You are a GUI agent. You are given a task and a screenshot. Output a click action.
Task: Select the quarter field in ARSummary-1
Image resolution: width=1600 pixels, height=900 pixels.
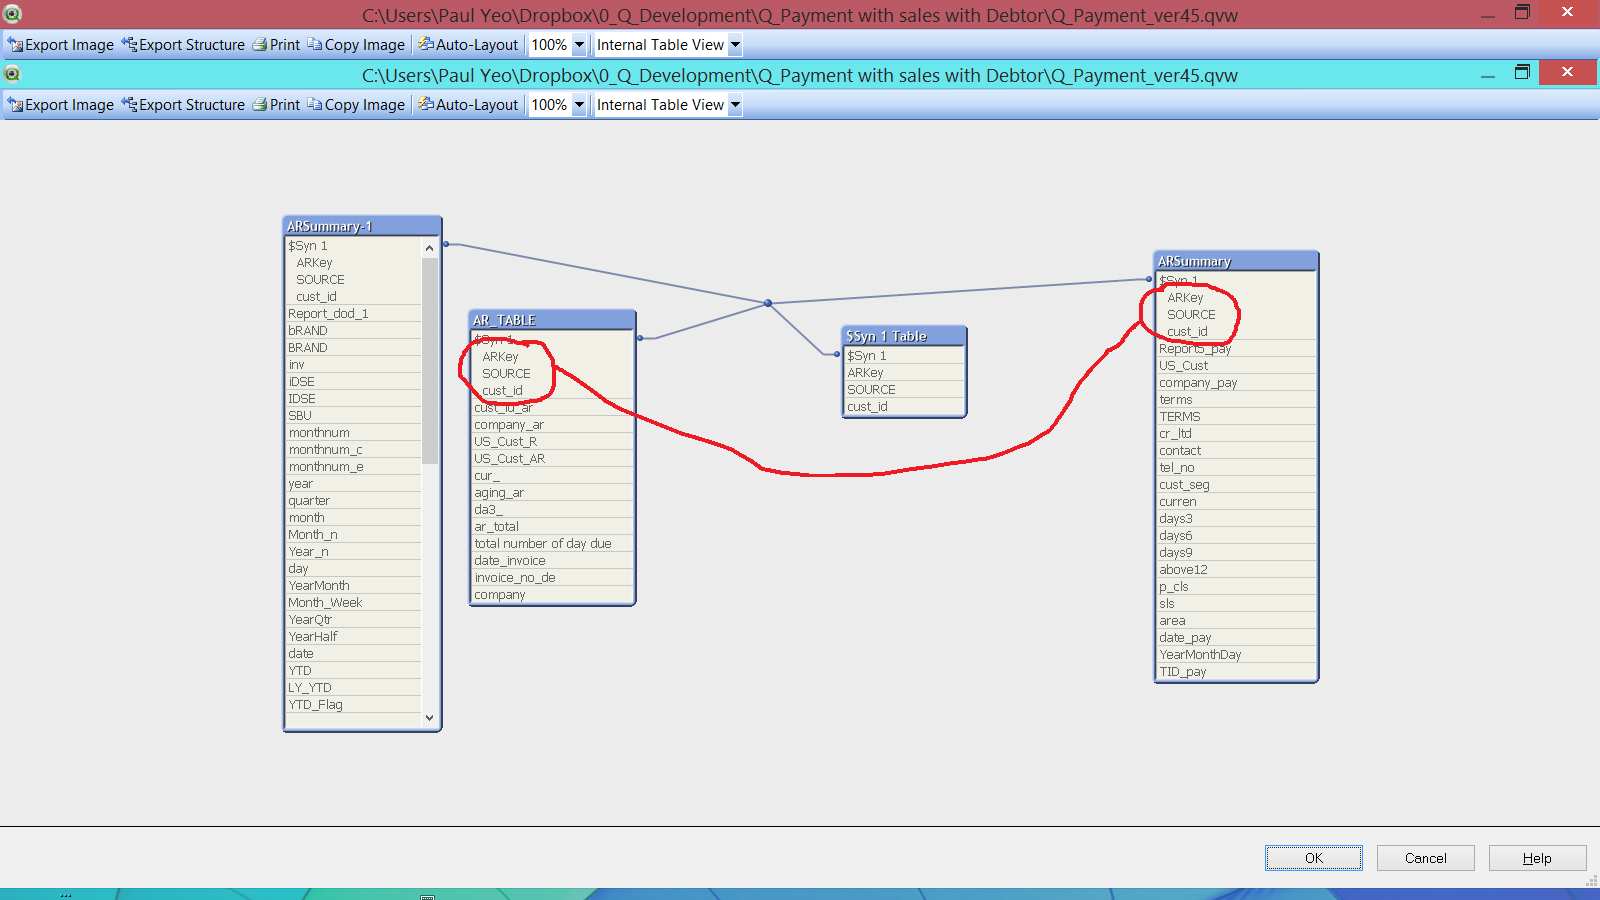(x=353, y=500)
